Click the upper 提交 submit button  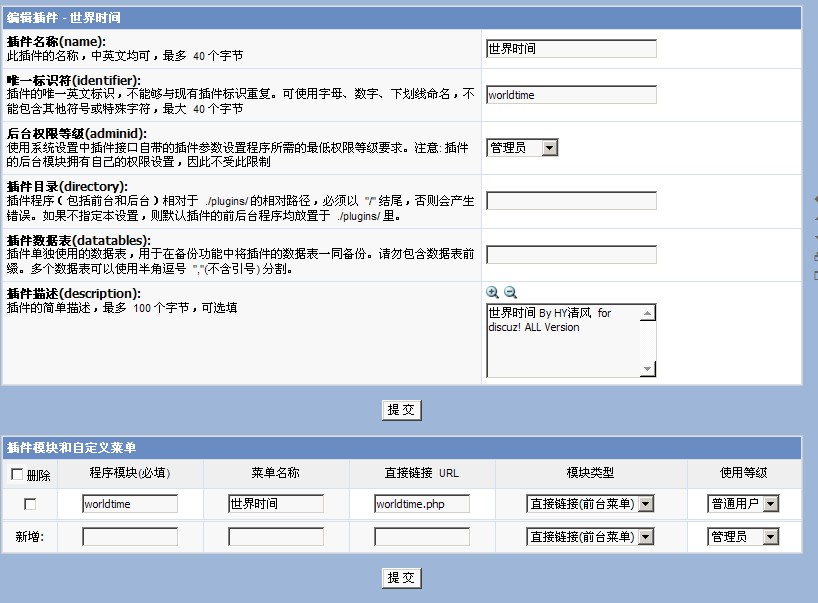401,410
